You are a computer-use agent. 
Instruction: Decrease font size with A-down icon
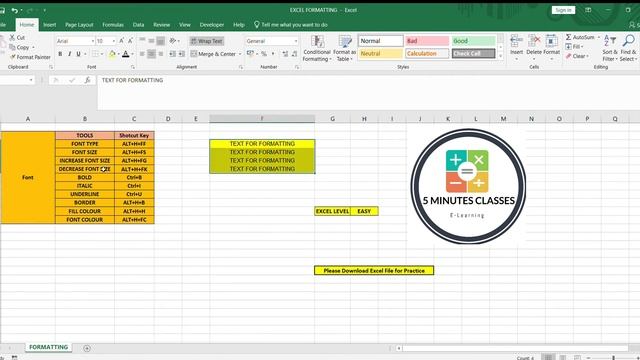130,41
